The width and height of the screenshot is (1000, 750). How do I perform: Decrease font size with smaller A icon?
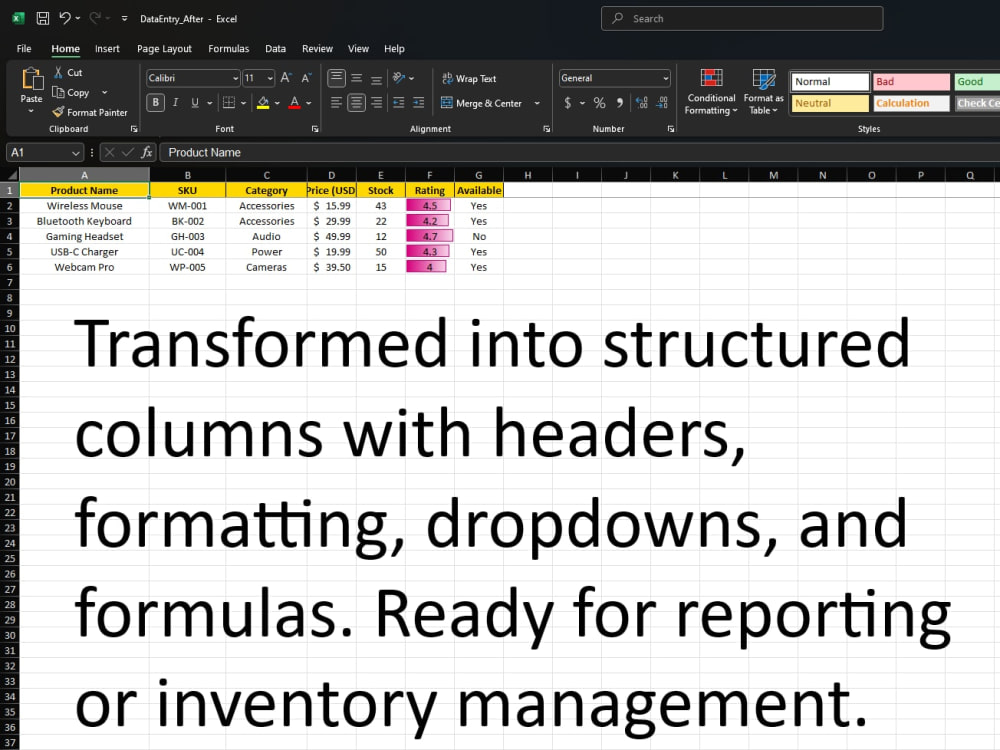pyautogui.click(x=307, y=78)
